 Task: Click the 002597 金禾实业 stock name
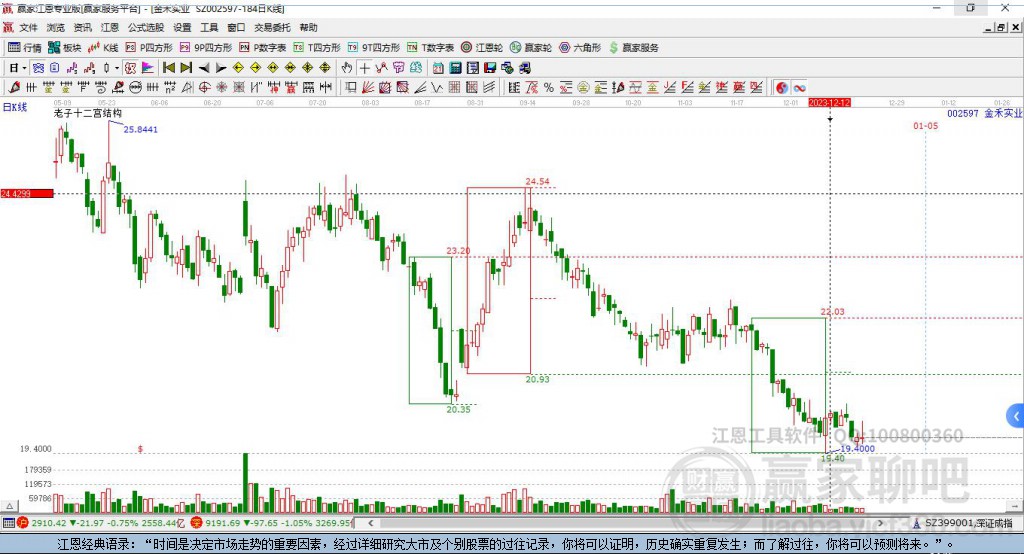pyautogui.click(x=985, y=113)
